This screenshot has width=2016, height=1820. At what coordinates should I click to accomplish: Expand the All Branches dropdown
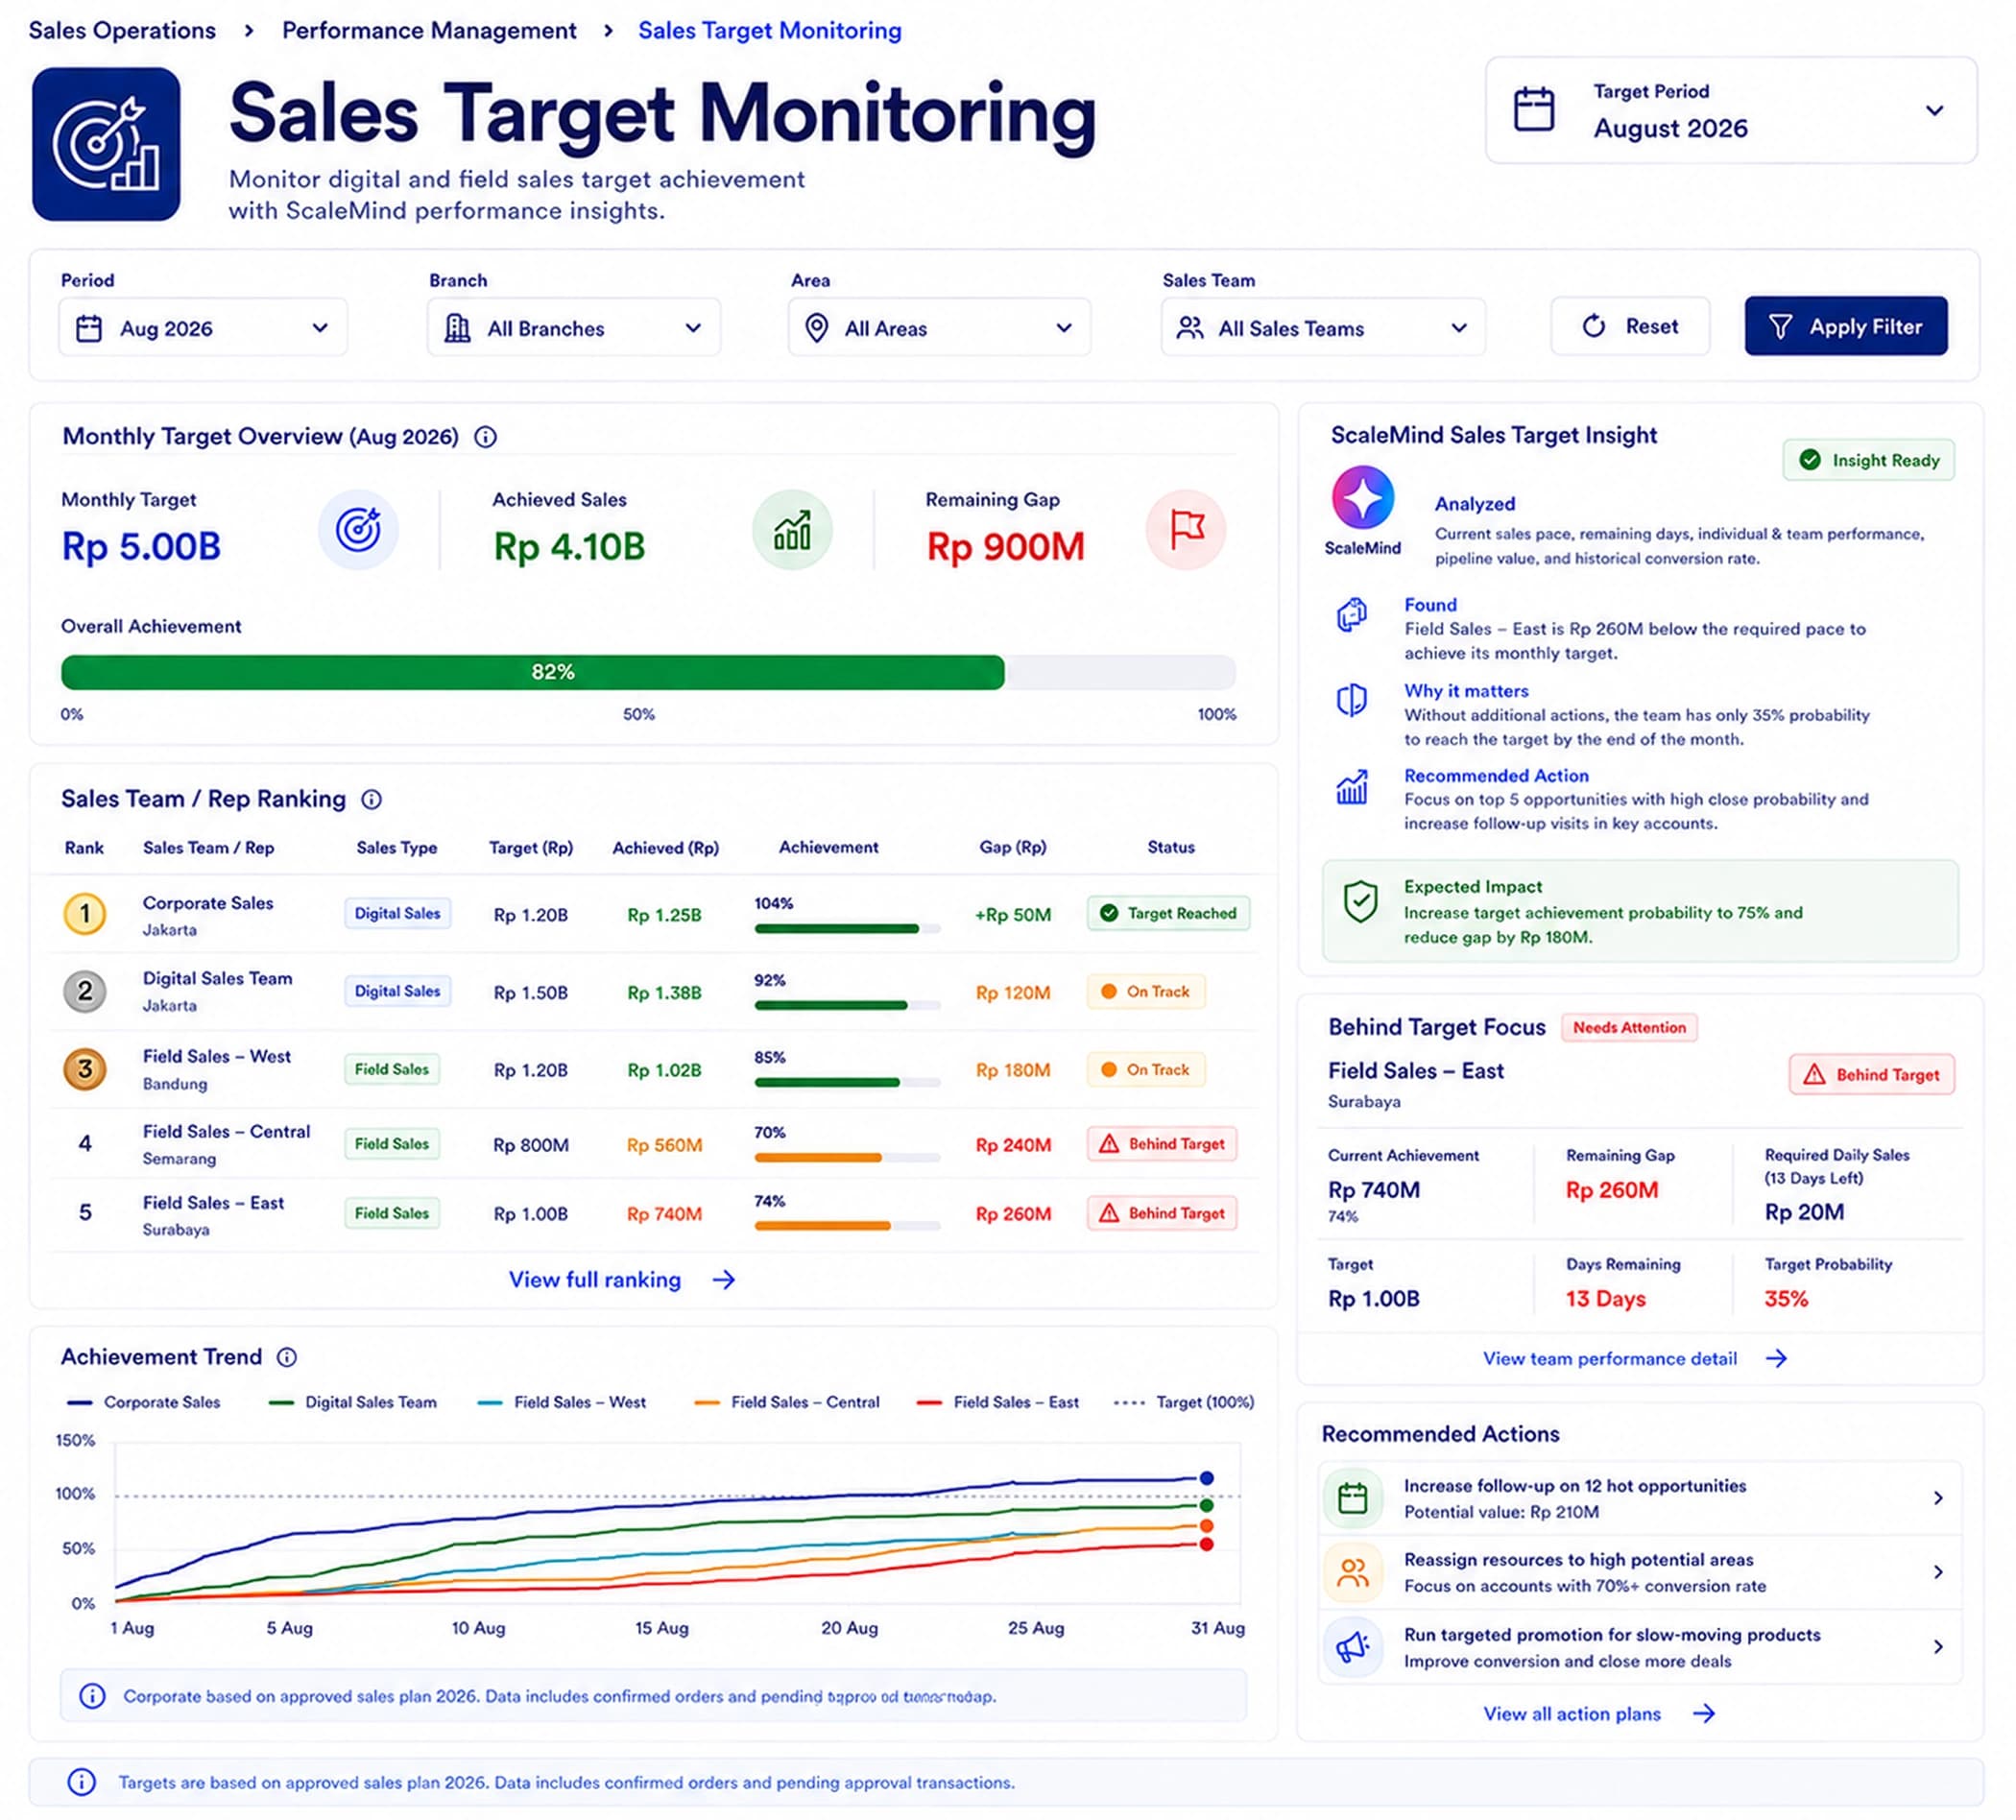click(574, 327)
